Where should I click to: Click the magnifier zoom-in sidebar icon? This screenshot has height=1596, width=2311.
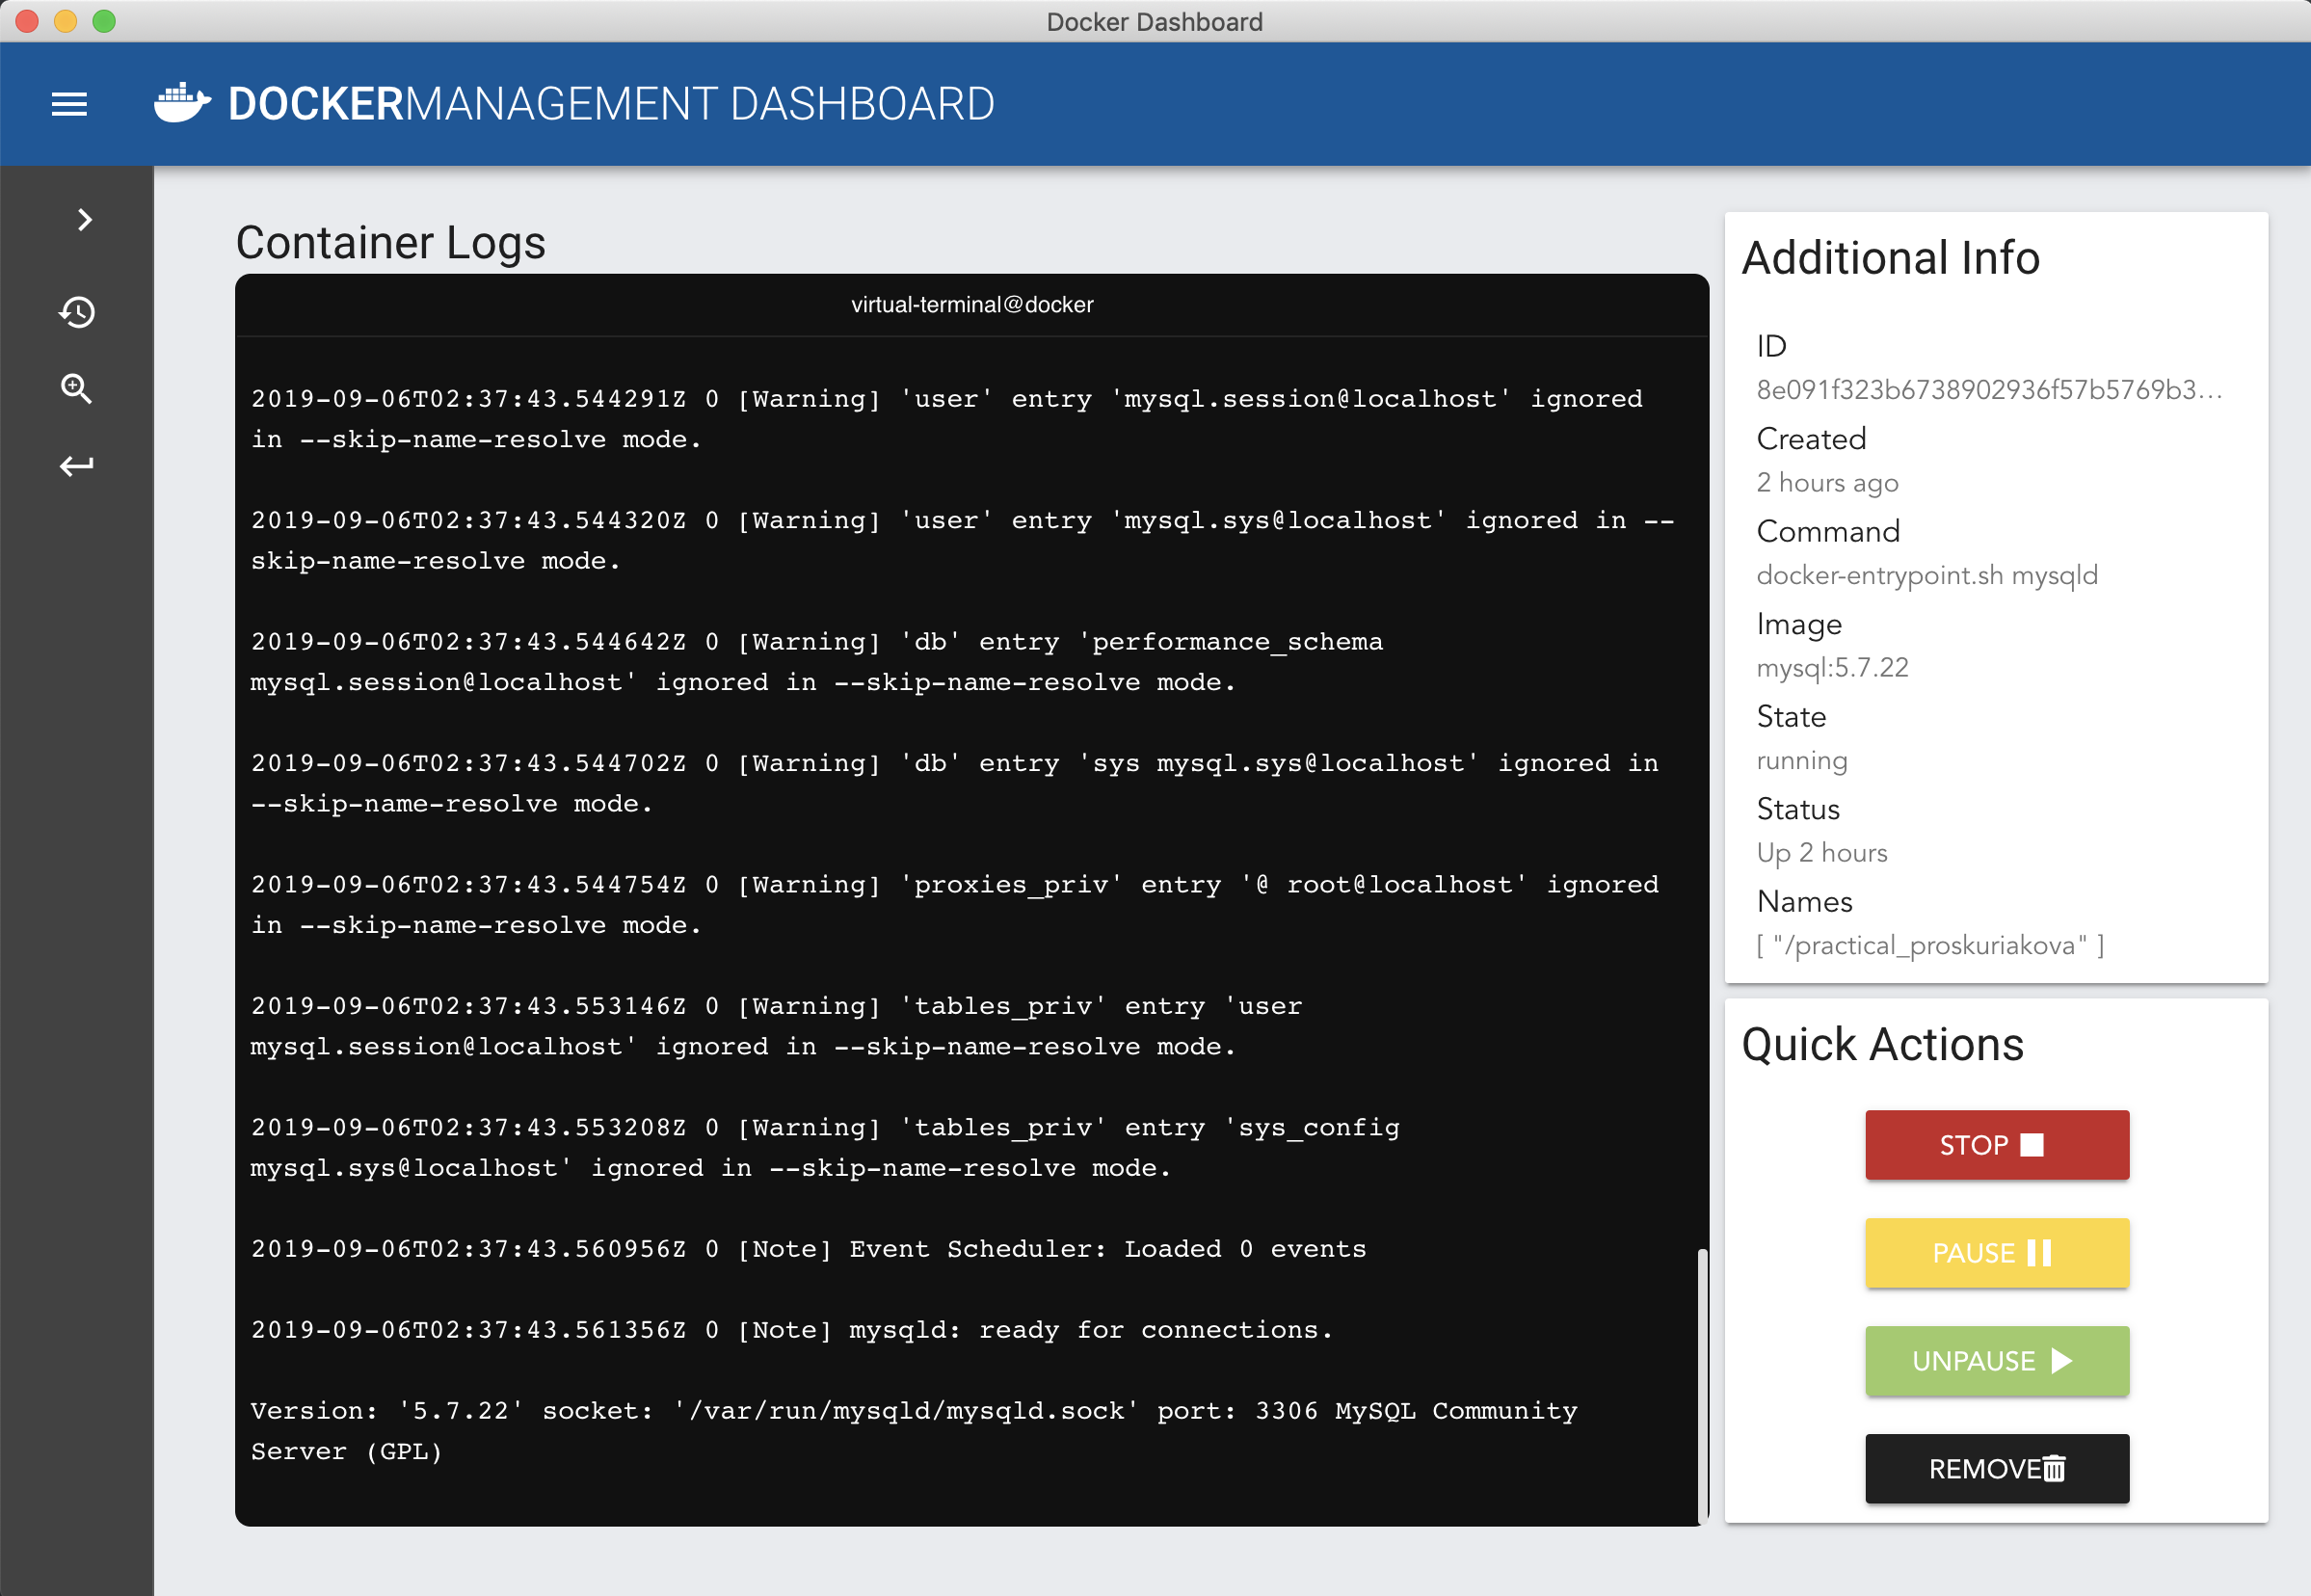77,389
